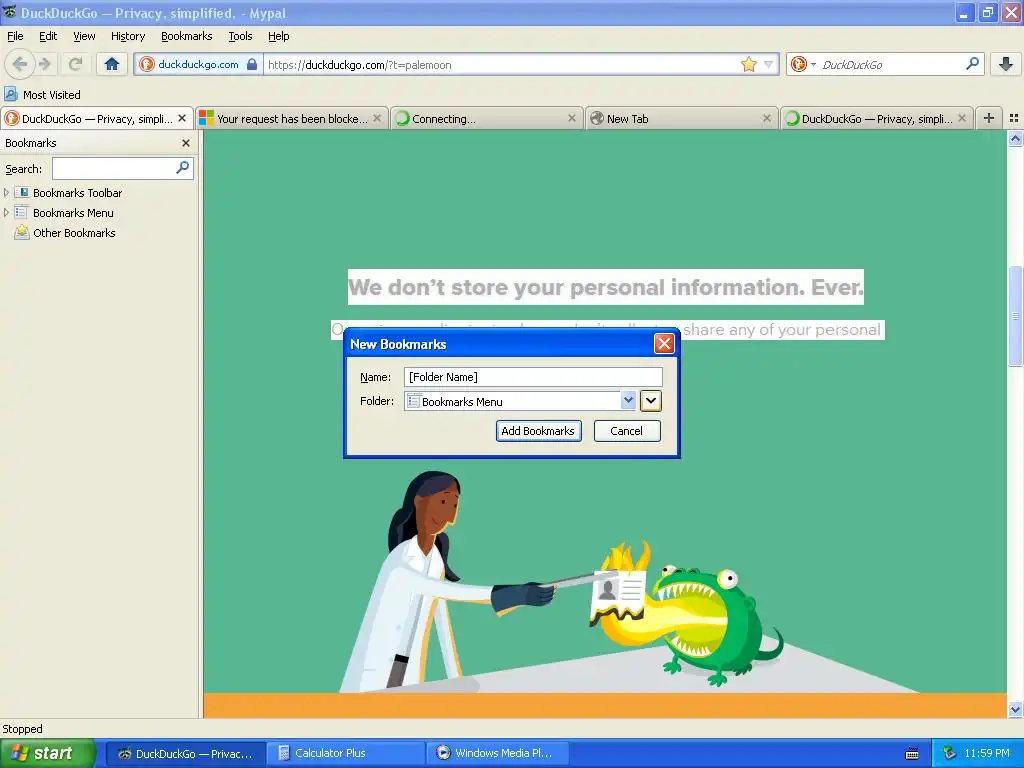Image resolution: width=1024 pixels, height=768 pixels.
Task: Switch to the last DuckDuckGo tab
Action: pyautogui.click(x=876, y=119)
